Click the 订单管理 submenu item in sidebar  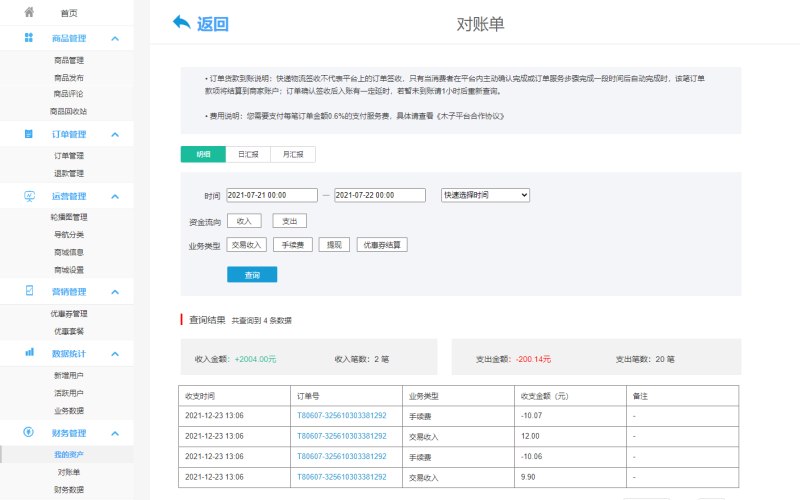(69, 156)
